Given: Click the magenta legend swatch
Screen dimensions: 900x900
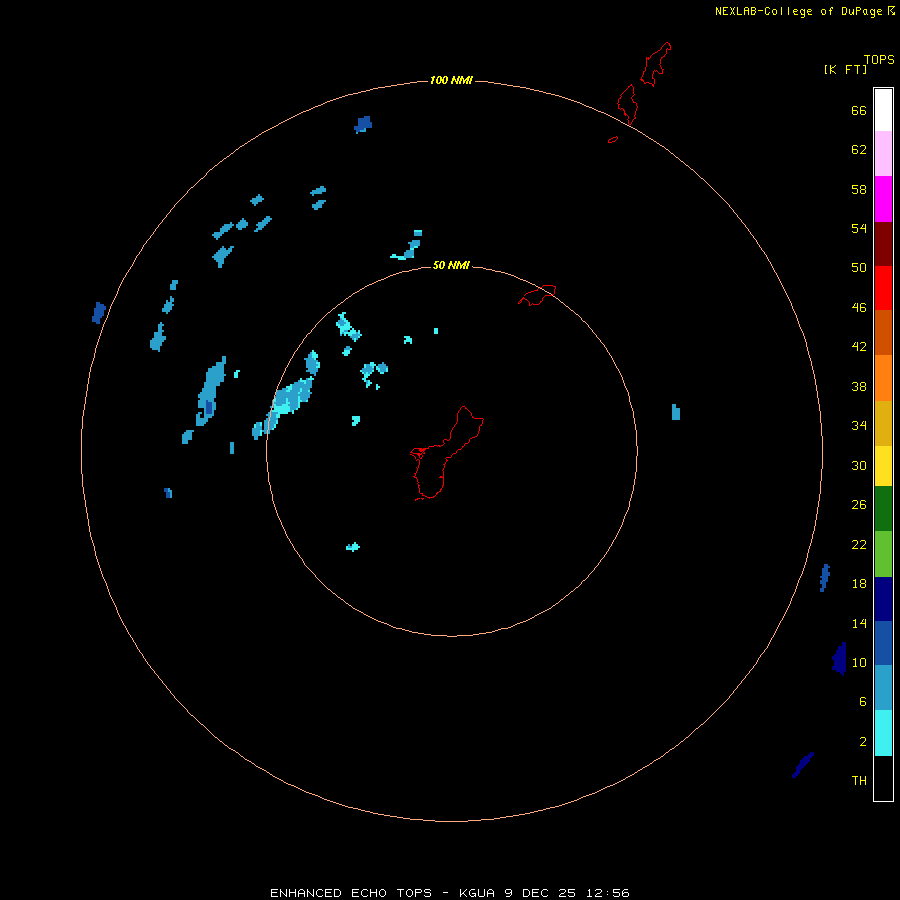Looking at the screenshot, I should (883, 199).
